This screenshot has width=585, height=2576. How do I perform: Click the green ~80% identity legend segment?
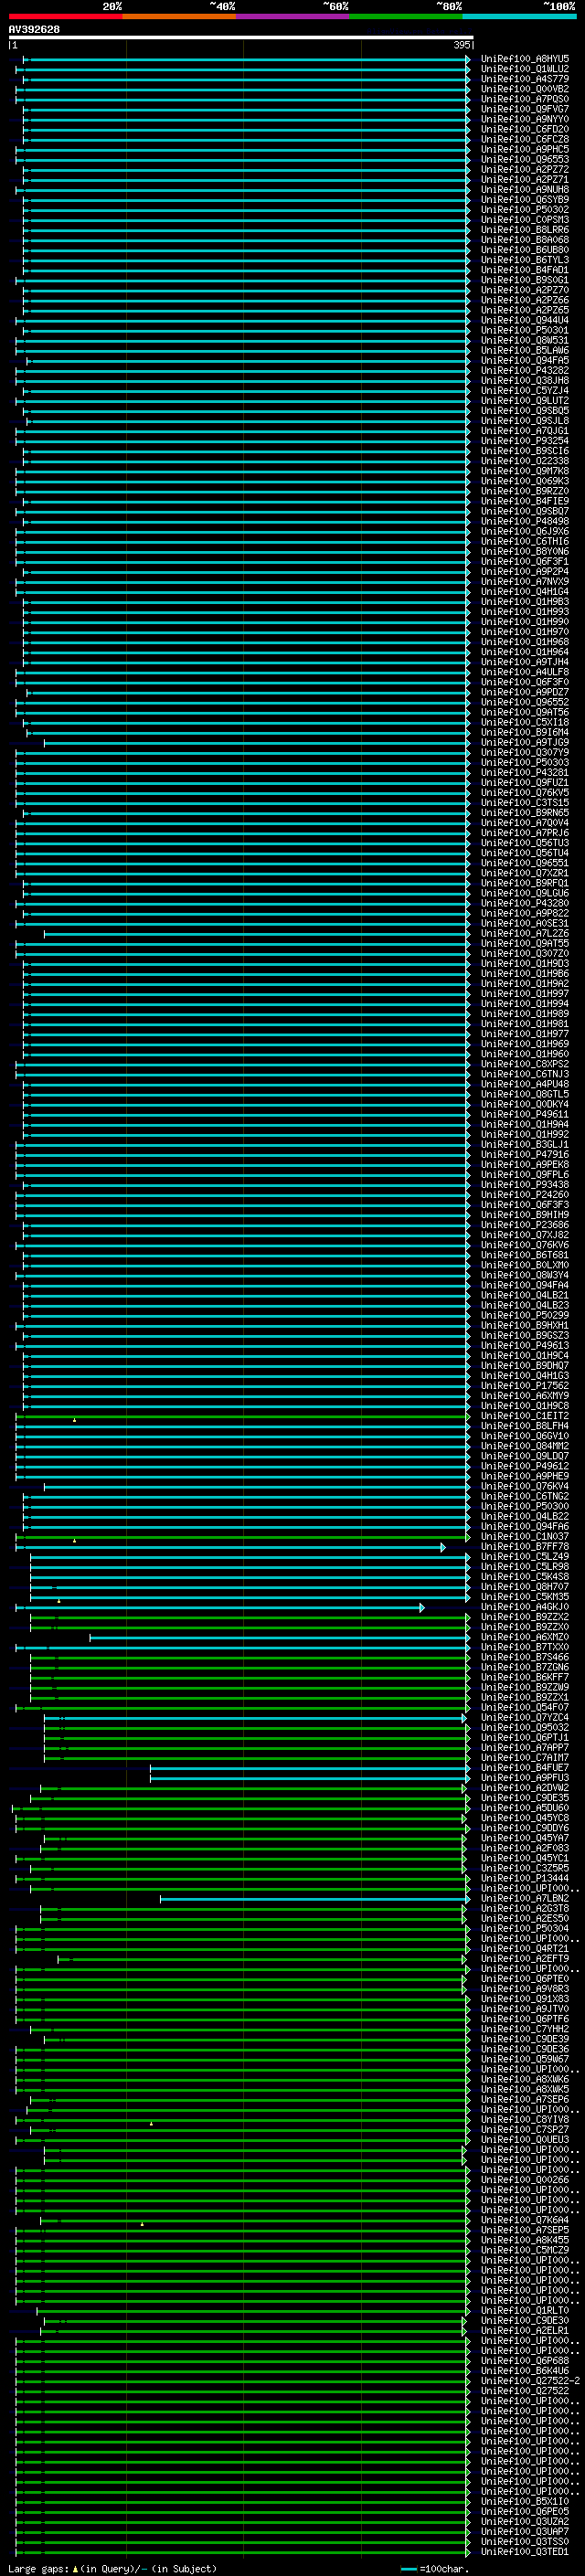click(406, 16)
